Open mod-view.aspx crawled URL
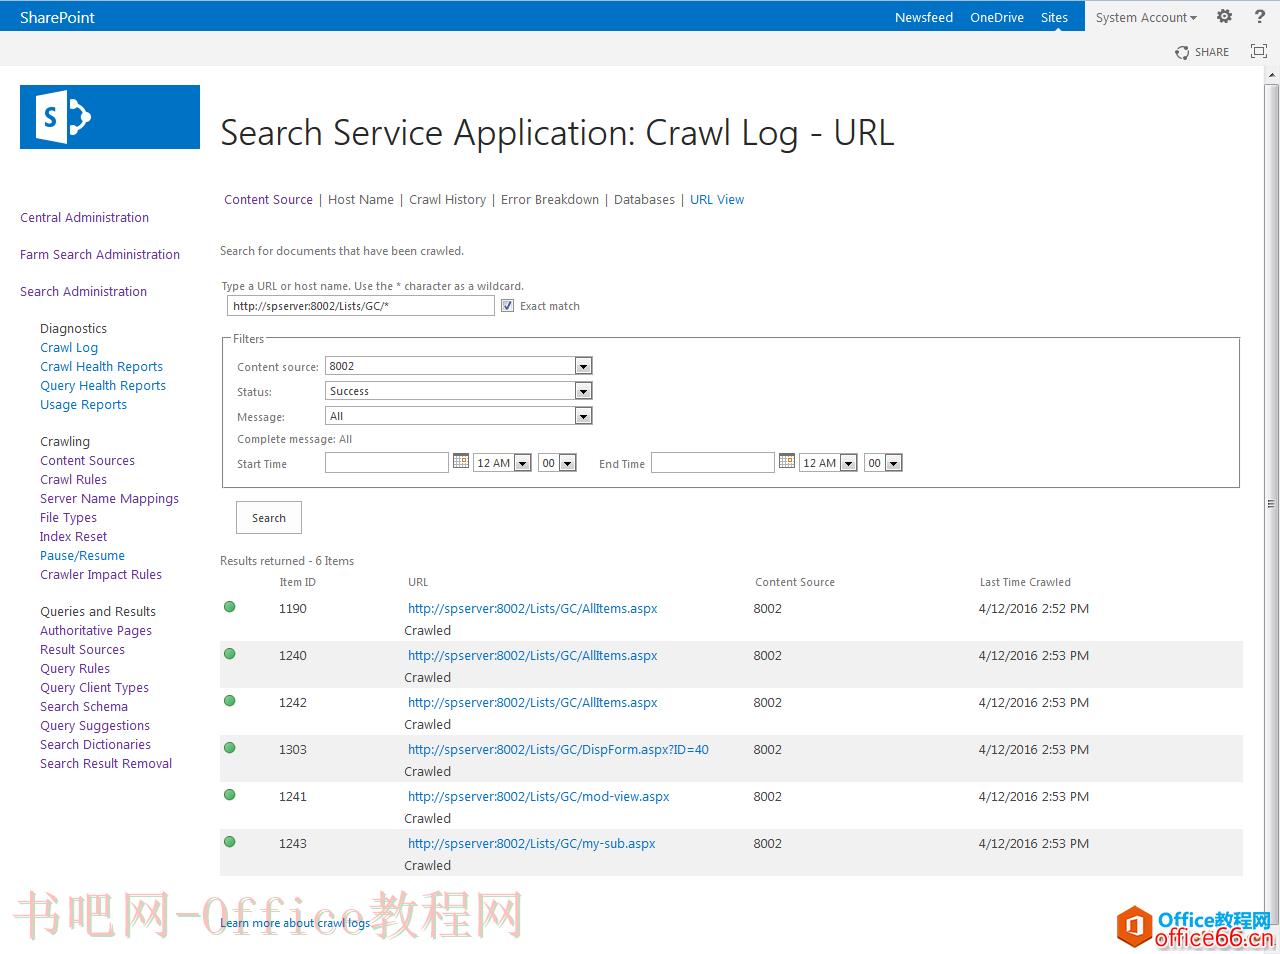1280x954 pixels. [538, 796]
